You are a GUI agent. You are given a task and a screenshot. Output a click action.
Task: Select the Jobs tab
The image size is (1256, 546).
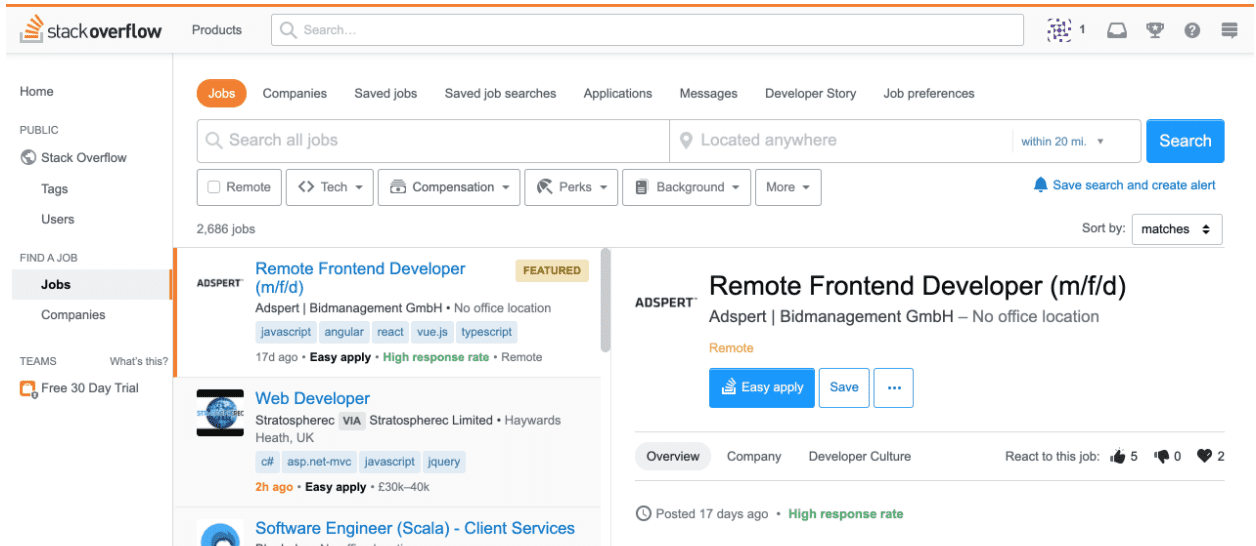[x=222, y=93]
